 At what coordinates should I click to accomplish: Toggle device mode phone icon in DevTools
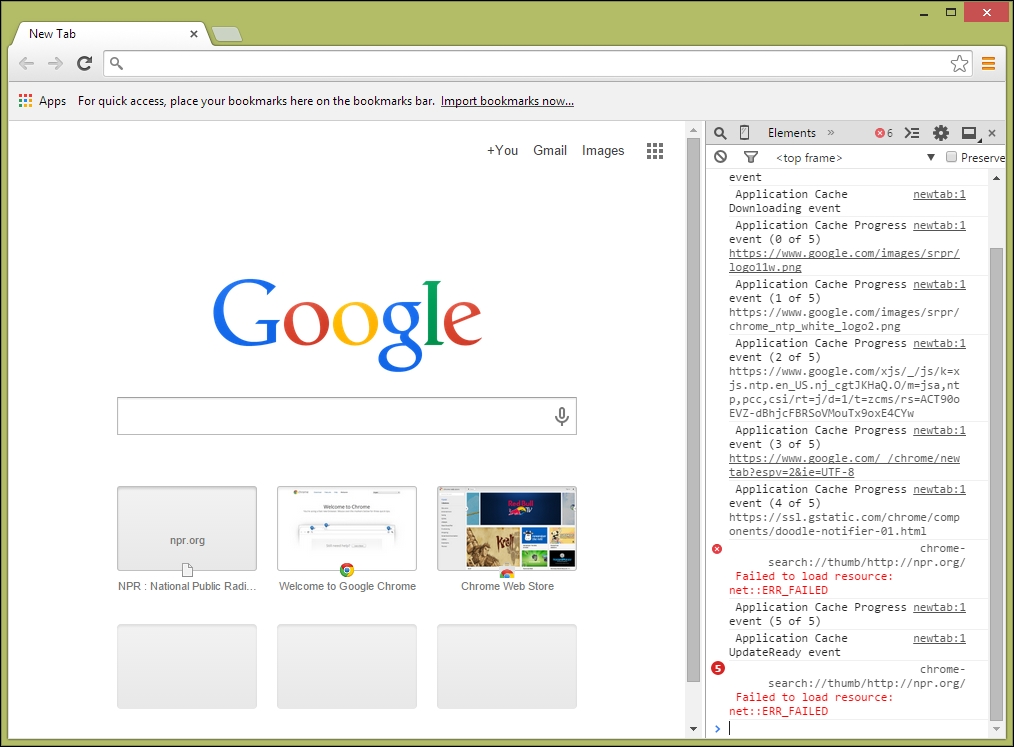pos(744,133)
